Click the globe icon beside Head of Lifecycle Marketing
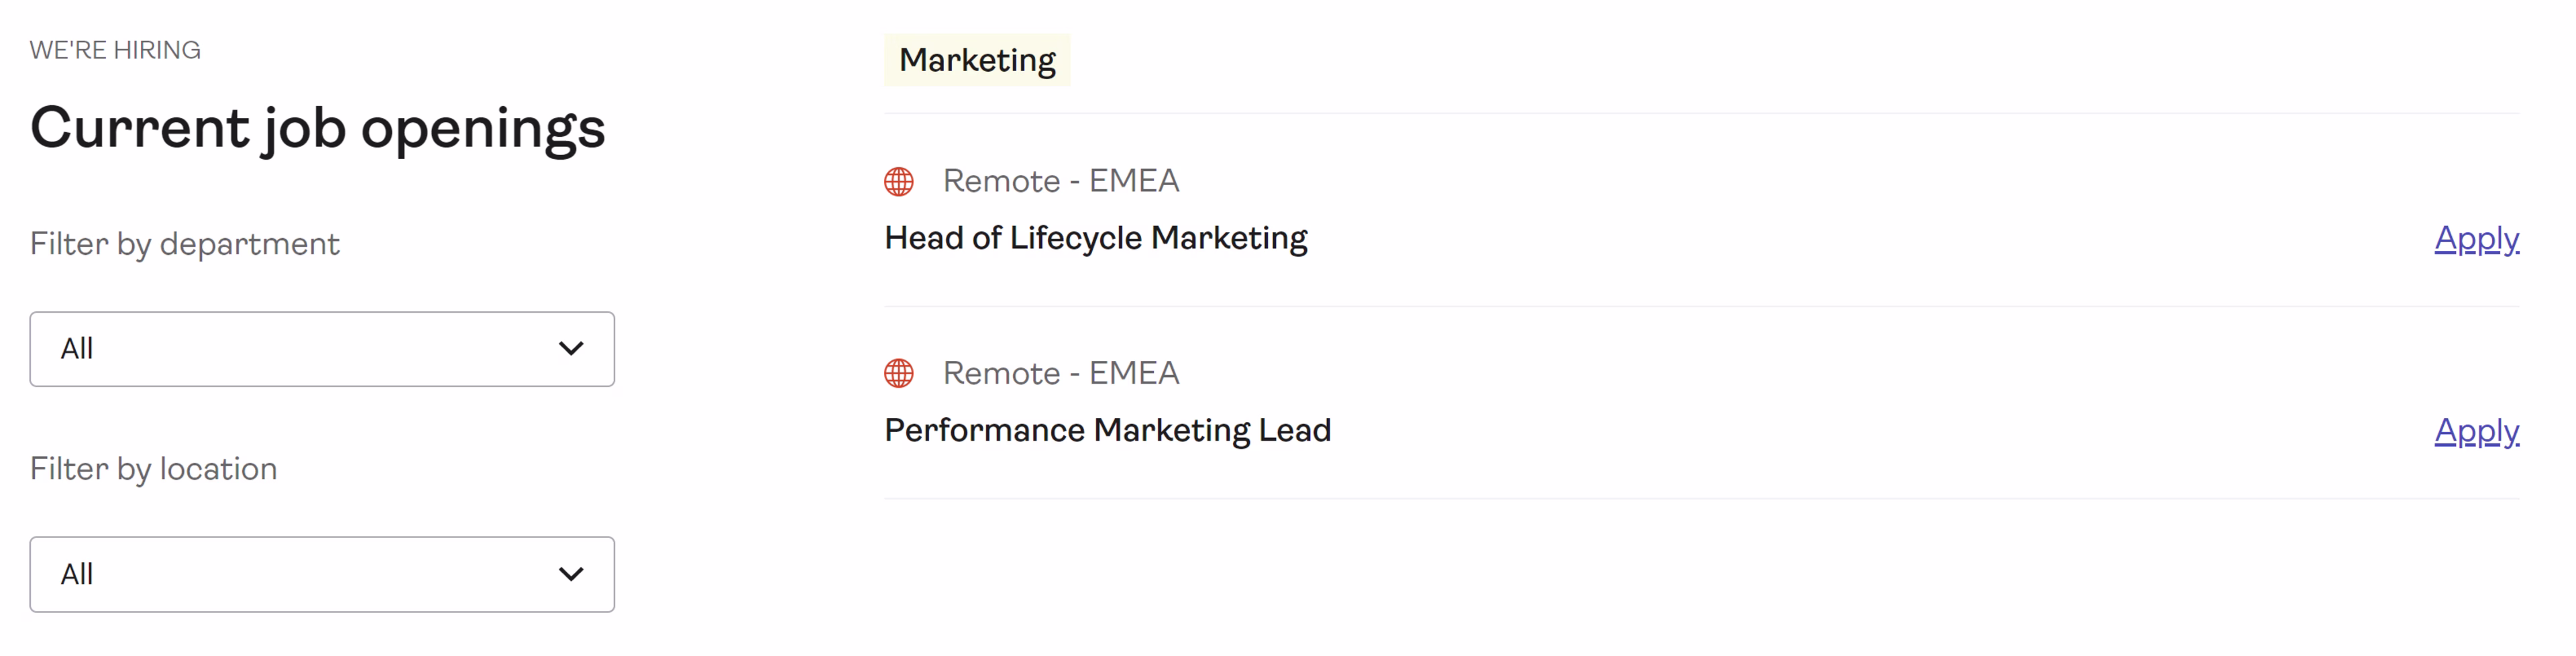Image resolution: width=2576 pixels, height=656 pixels. click(x=899, y=181)
